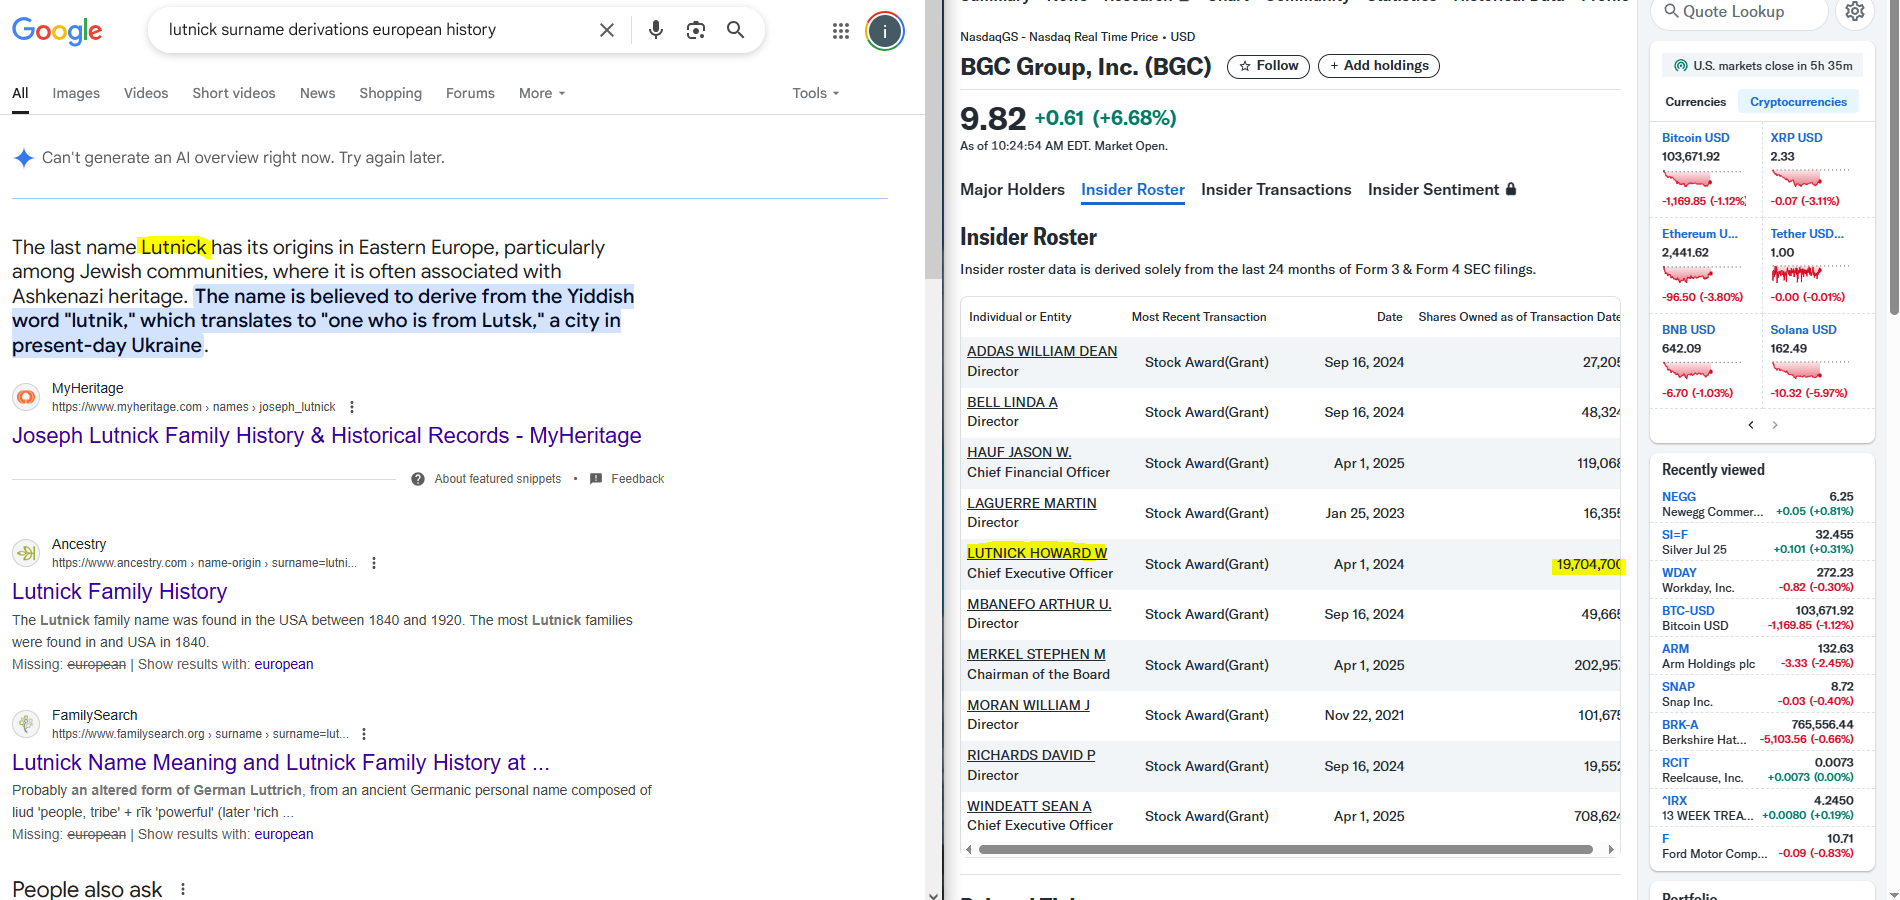Click the magnifier search button in Google
Image resolution: width=1900 pixels, height=900 pixels.
point(736,30)
